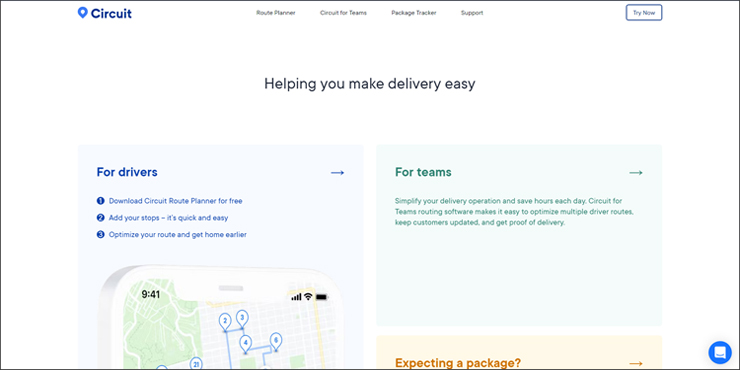Click the green arrow beside For teams
This screenshot has height=370, width=740.
[x=636, y=173]
